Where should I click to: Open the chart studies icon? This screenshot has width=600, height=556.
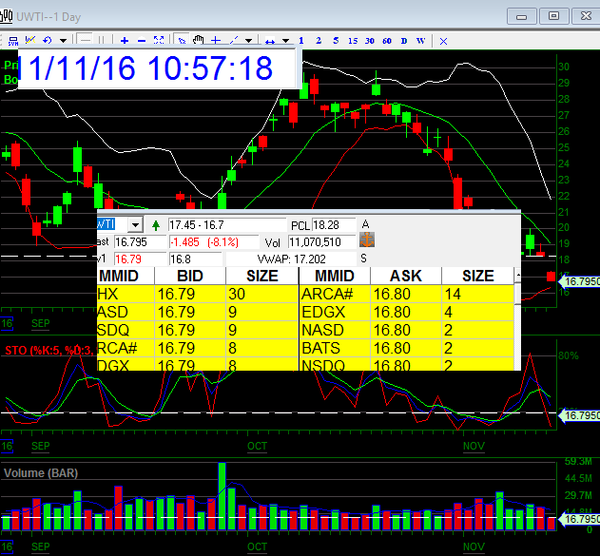32,40
